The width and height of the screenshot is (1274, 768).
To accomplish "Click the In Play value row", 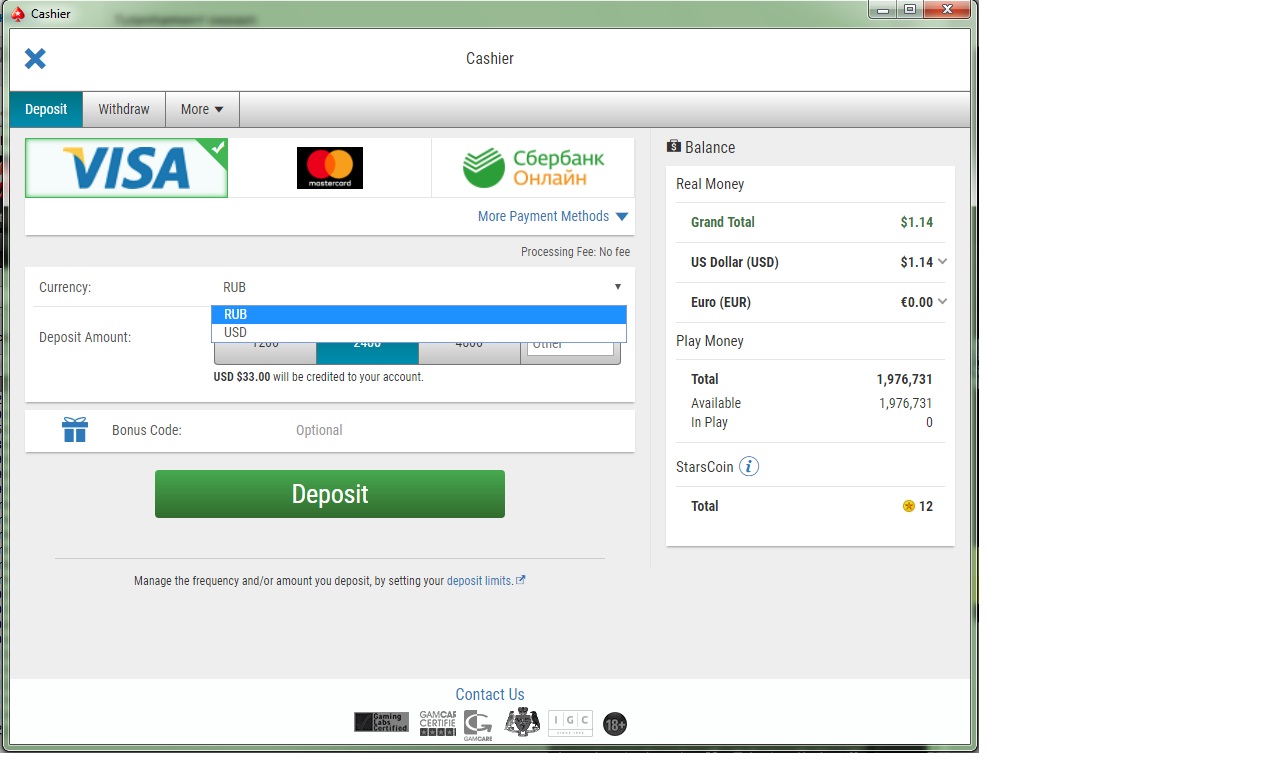I will [x=811, y=422].
